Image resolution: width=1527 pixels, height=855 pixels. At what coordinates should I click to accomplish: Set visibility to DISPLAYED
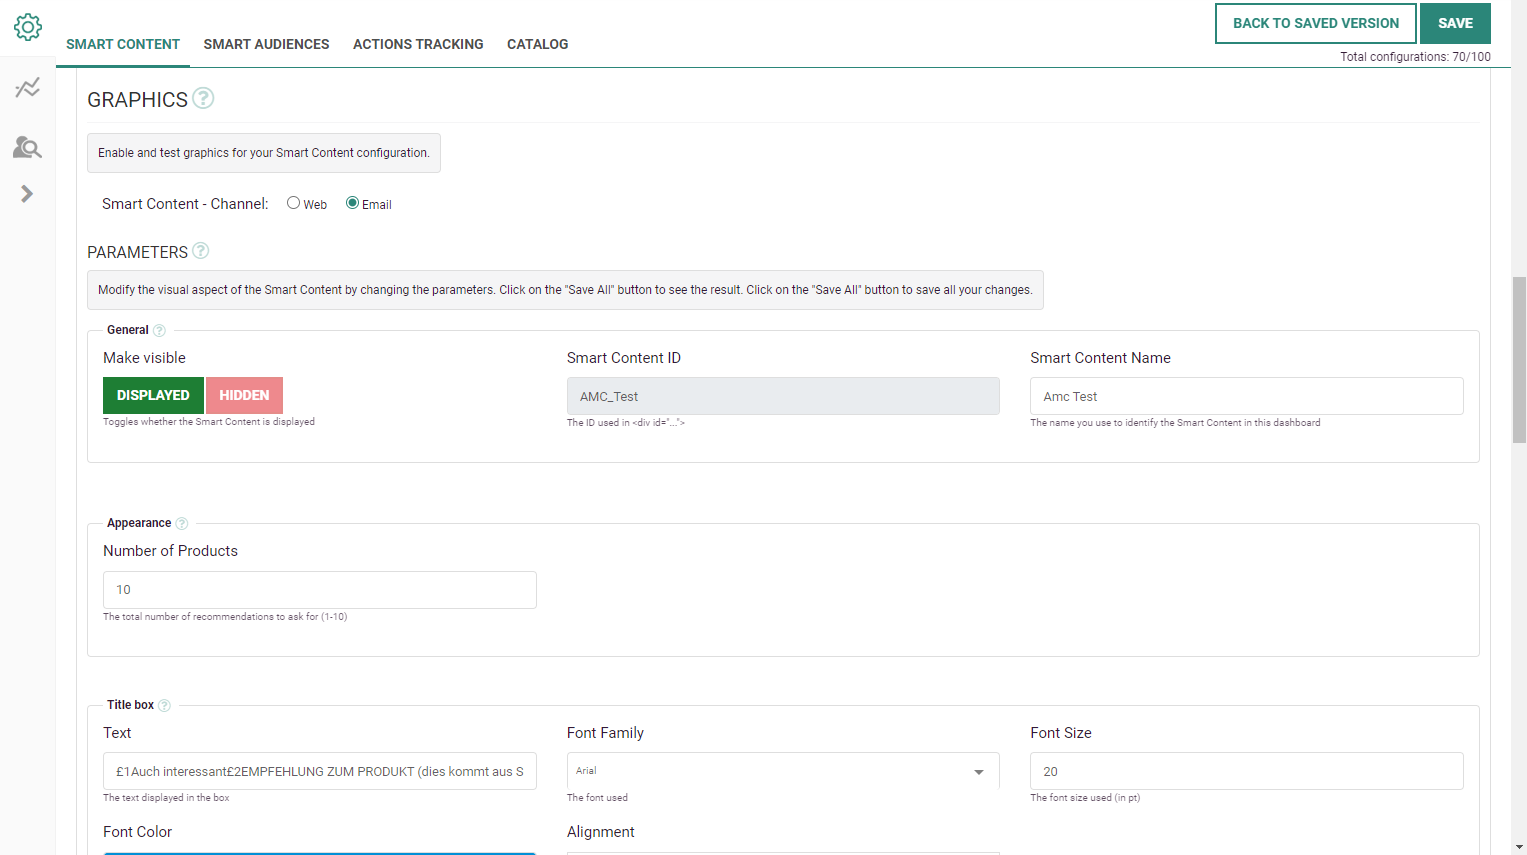click(x=153, y=395)
